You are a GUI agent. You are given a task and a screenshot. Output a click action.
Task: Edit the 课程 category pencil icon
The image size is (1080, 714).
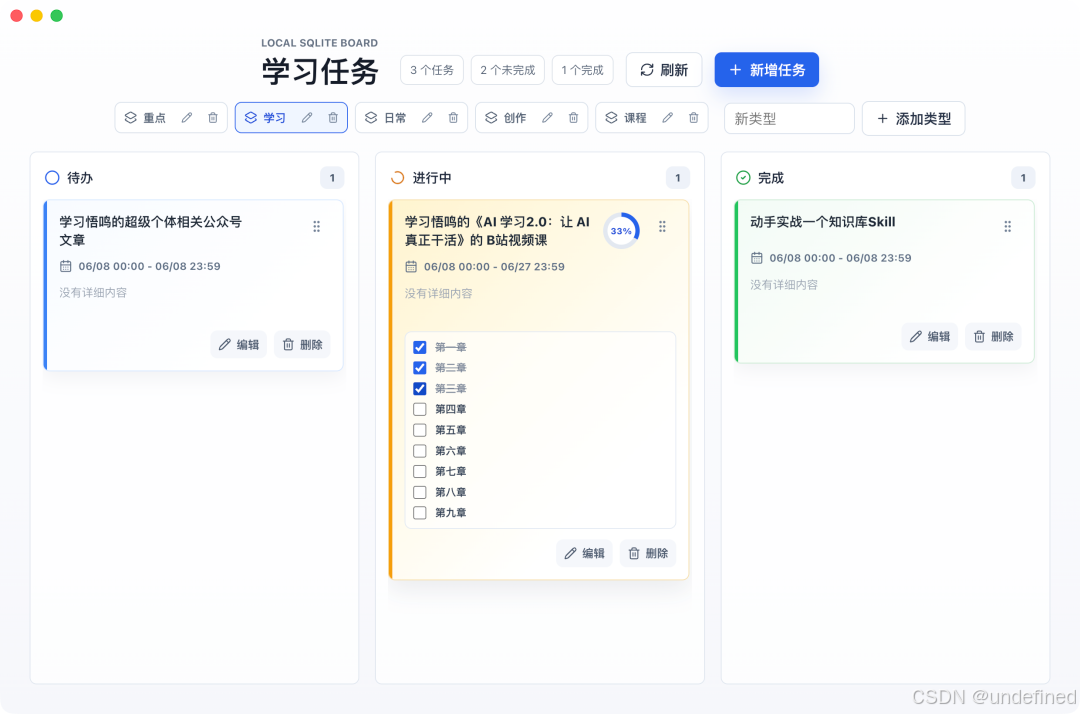667,118
